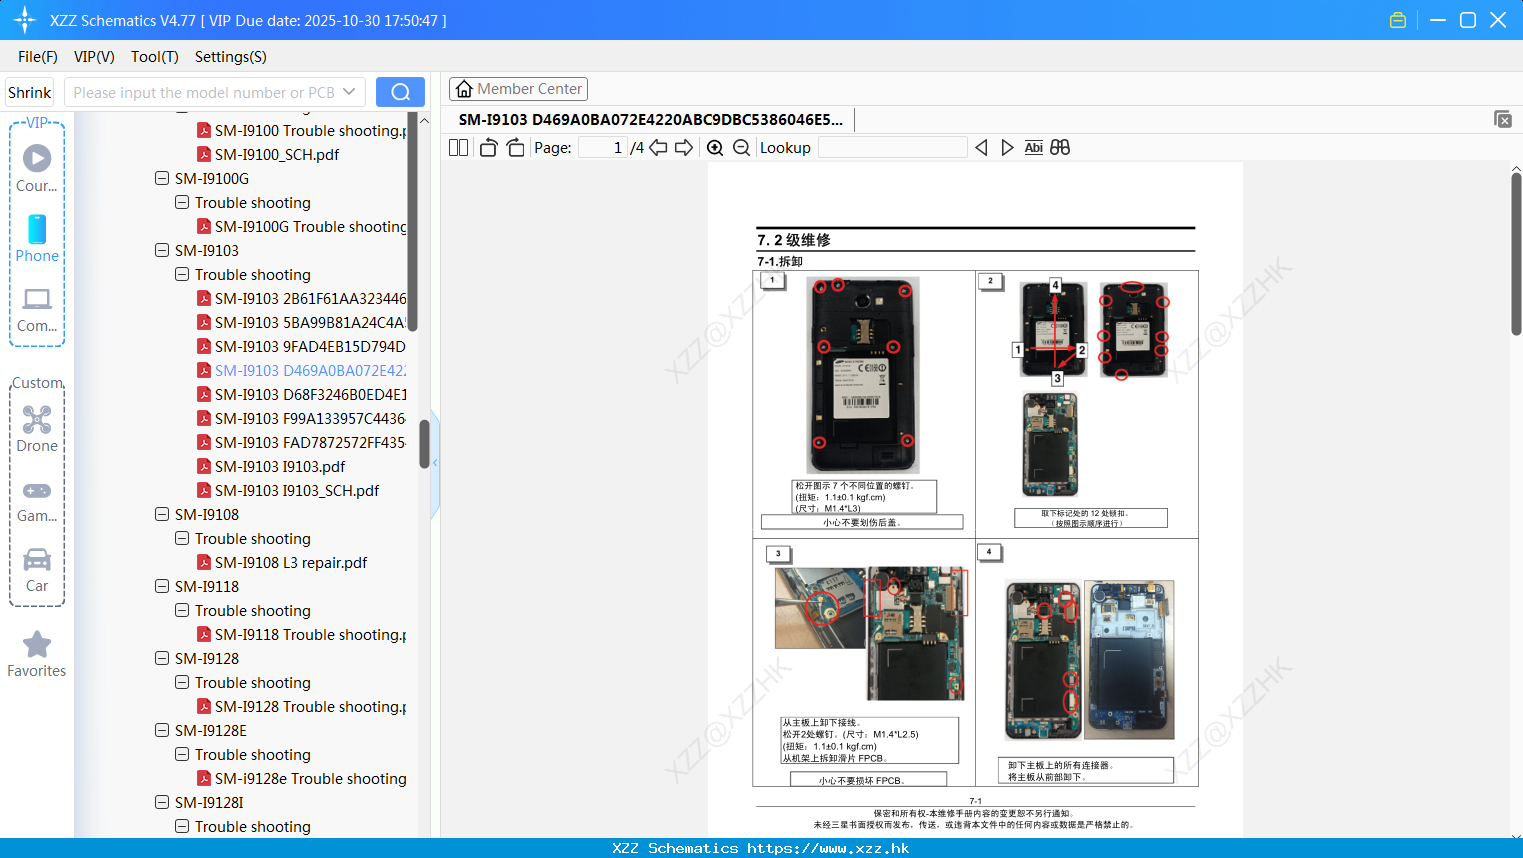
Task: Collapse the SM-I9108 tree node
Action: click(x=162, y=514)
